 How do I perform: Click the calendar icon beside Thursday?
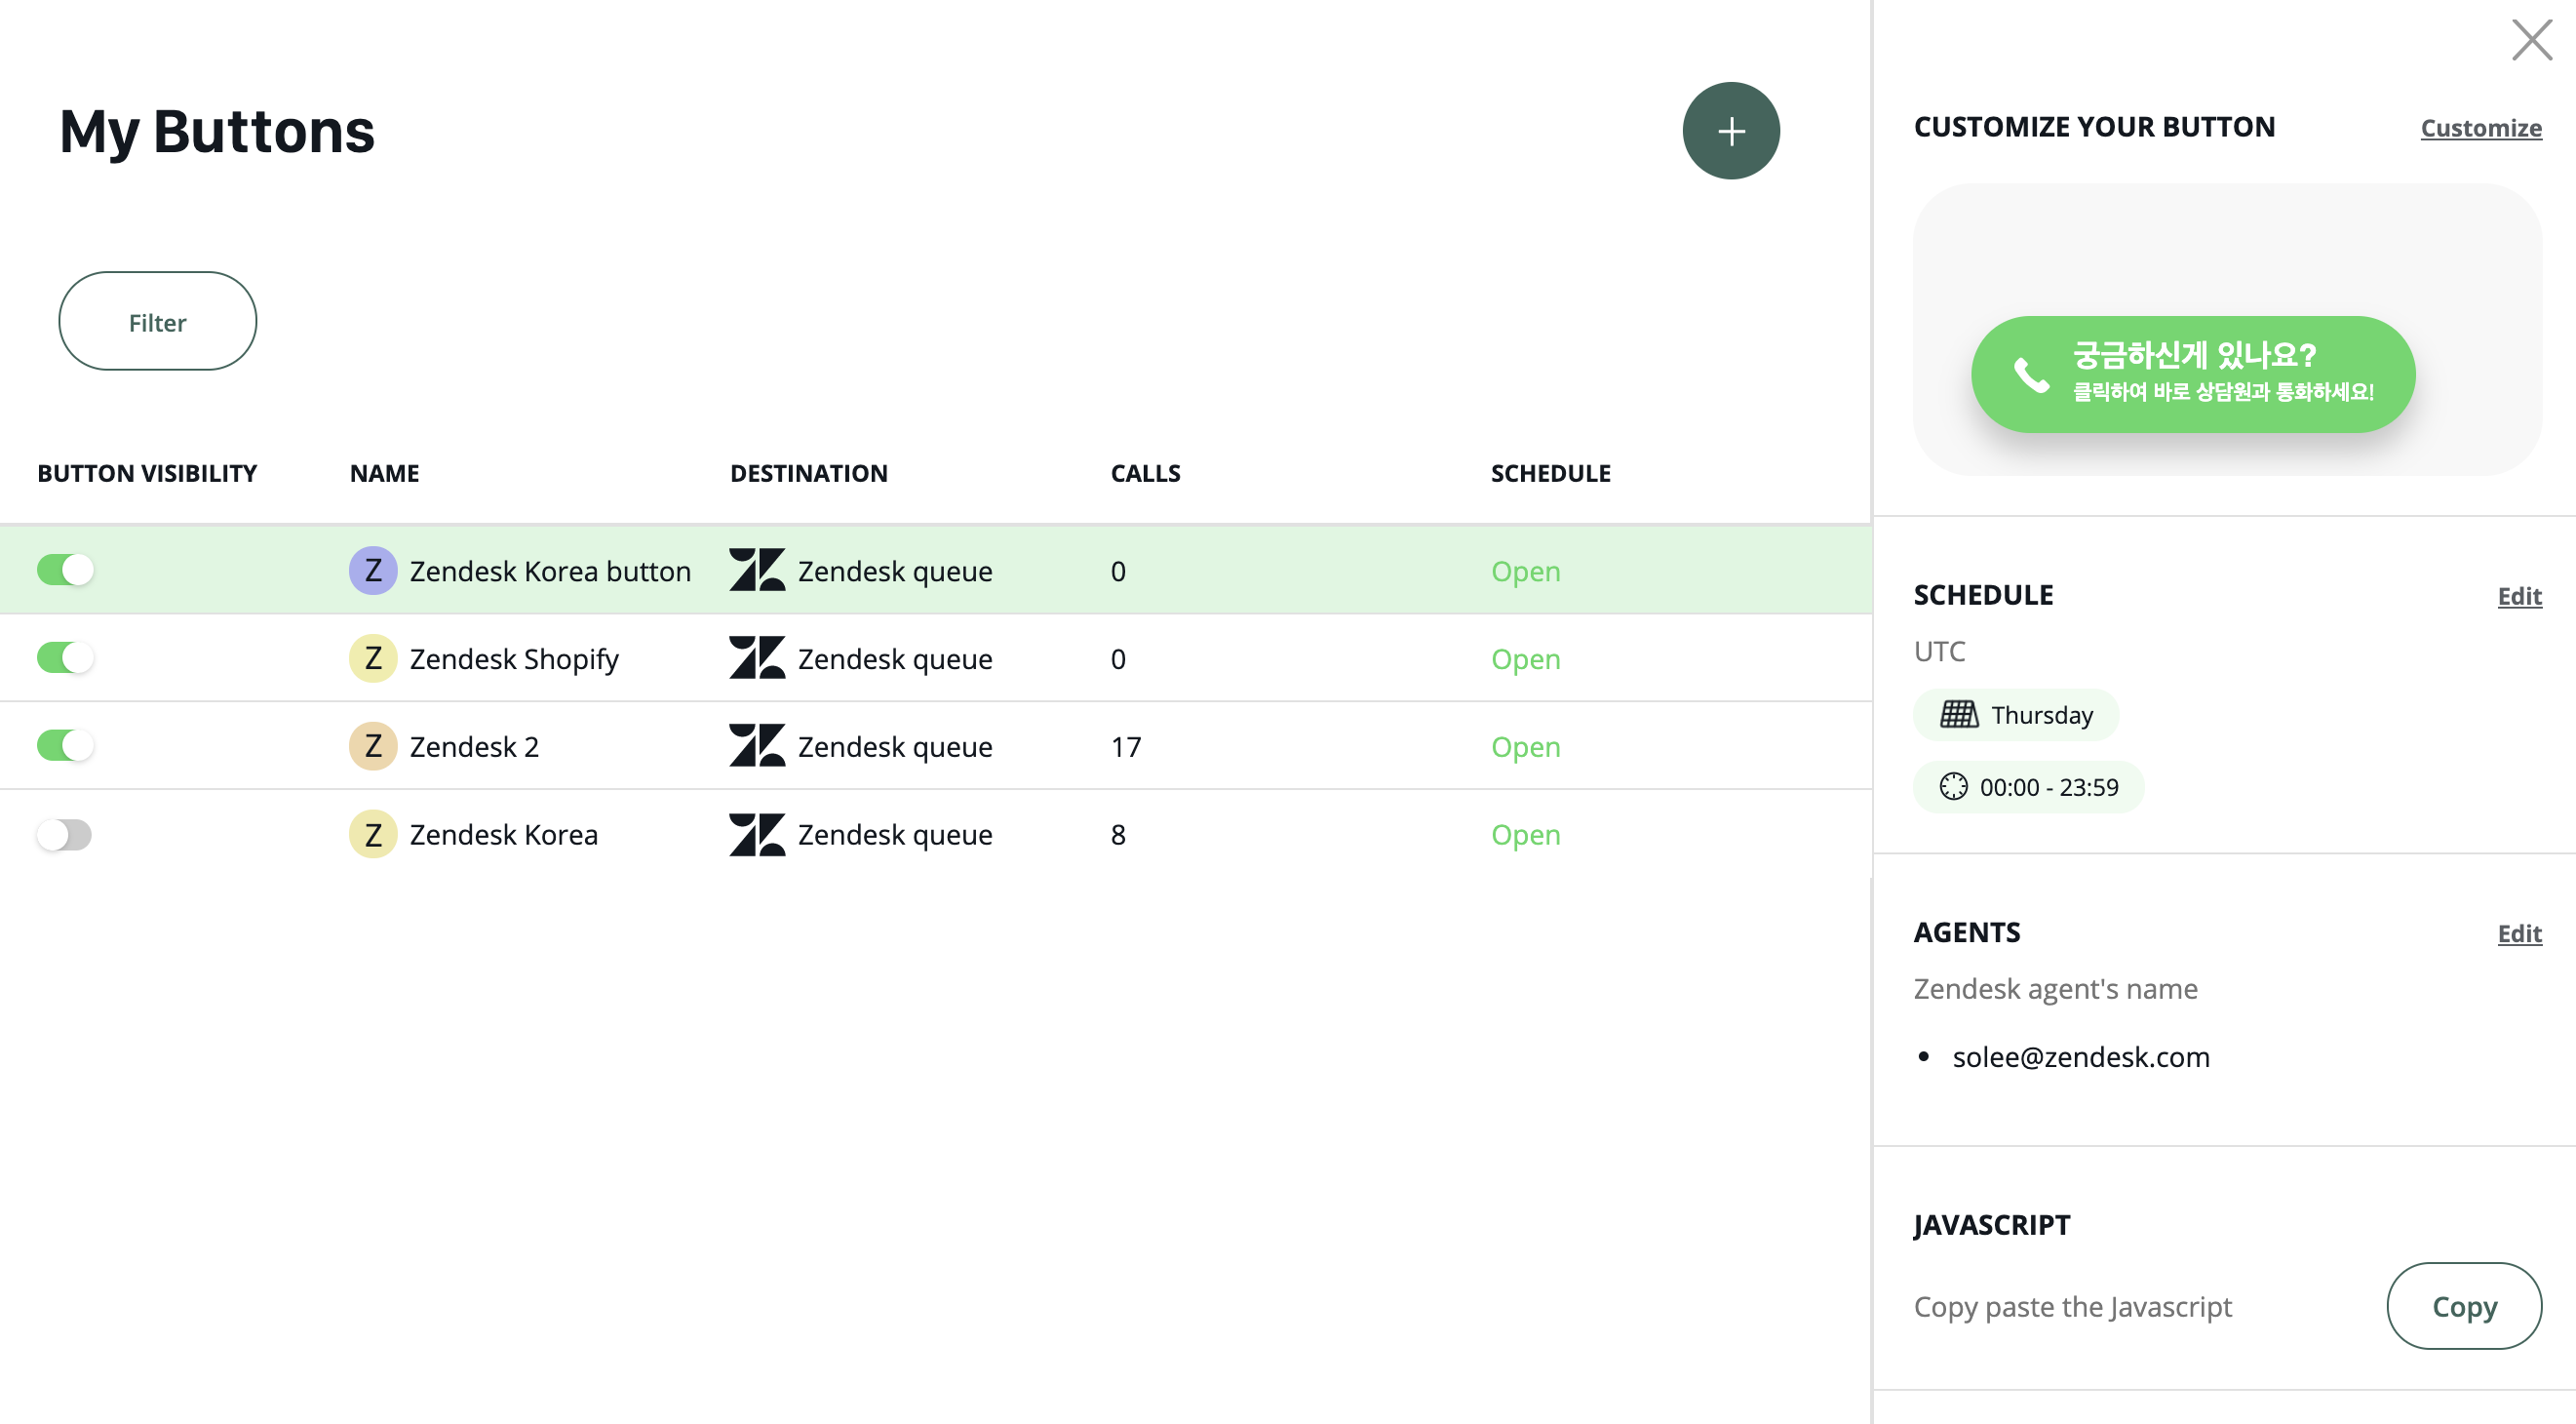coord(1958,715)
